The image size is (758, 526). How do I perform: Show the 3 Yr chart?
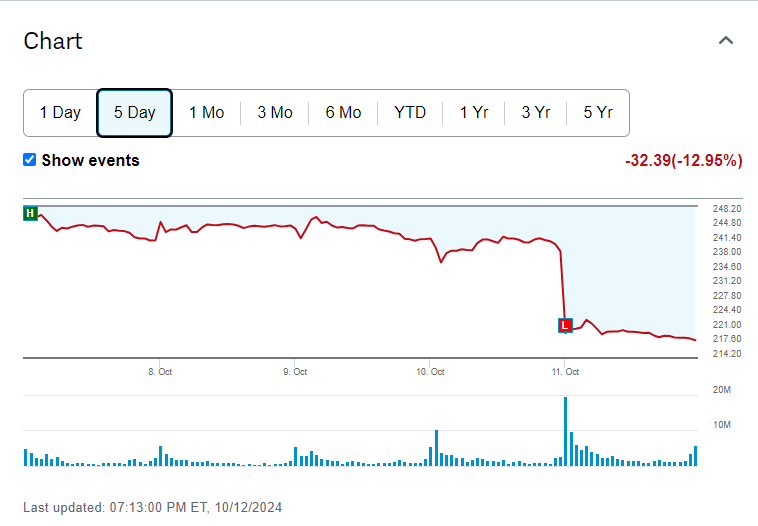(536, 113)
